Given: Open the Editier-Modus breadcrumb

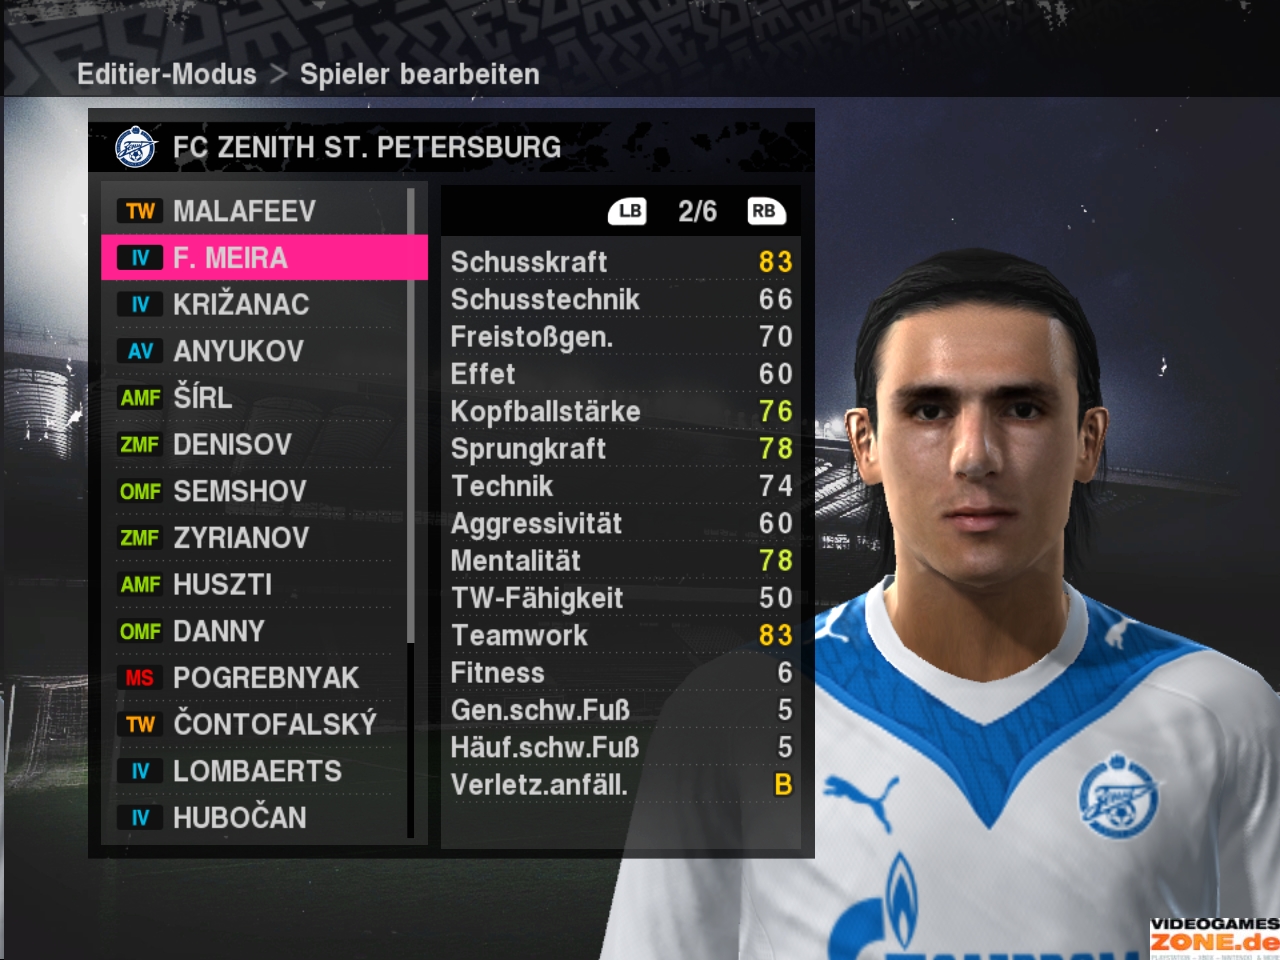Looking at the screenshot, I should (167, 74).
